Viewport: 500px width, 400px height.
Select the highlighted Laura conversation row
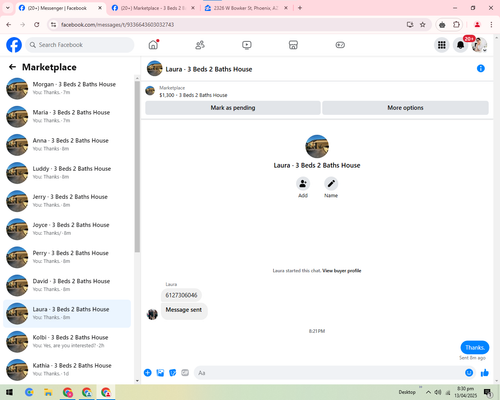point(67,313)
